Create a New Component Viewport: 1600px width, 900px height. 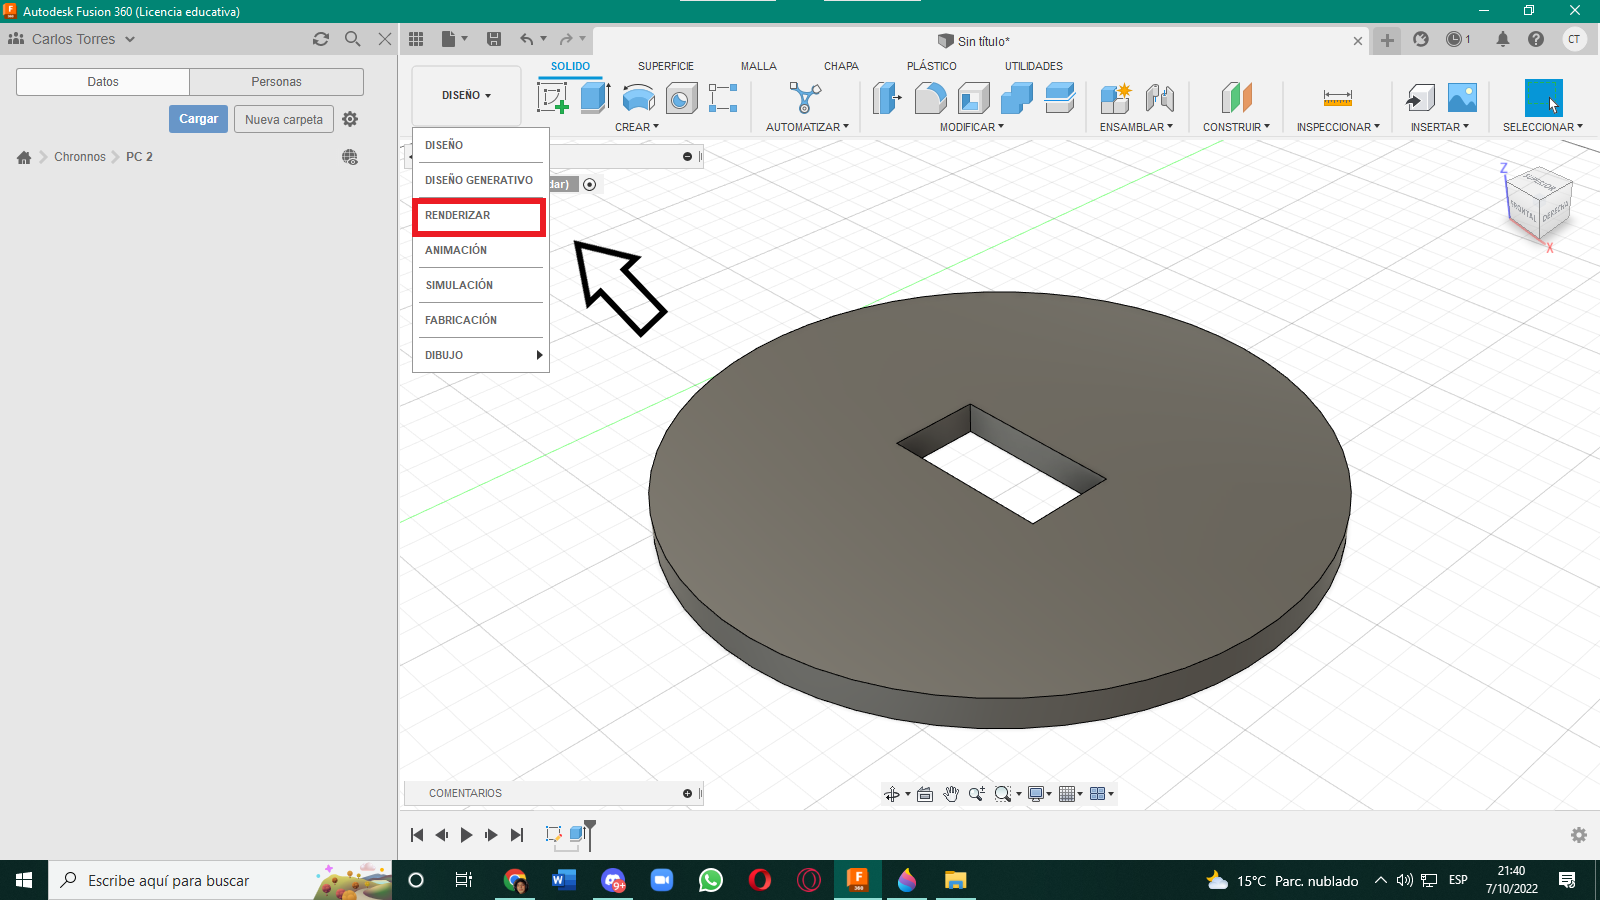pos(1115,98)
